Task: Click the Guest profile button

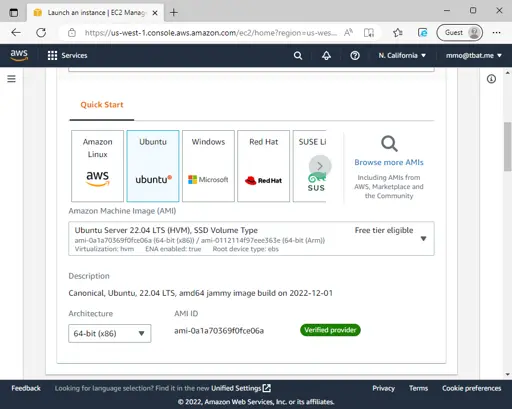Action: click(459, 33)
